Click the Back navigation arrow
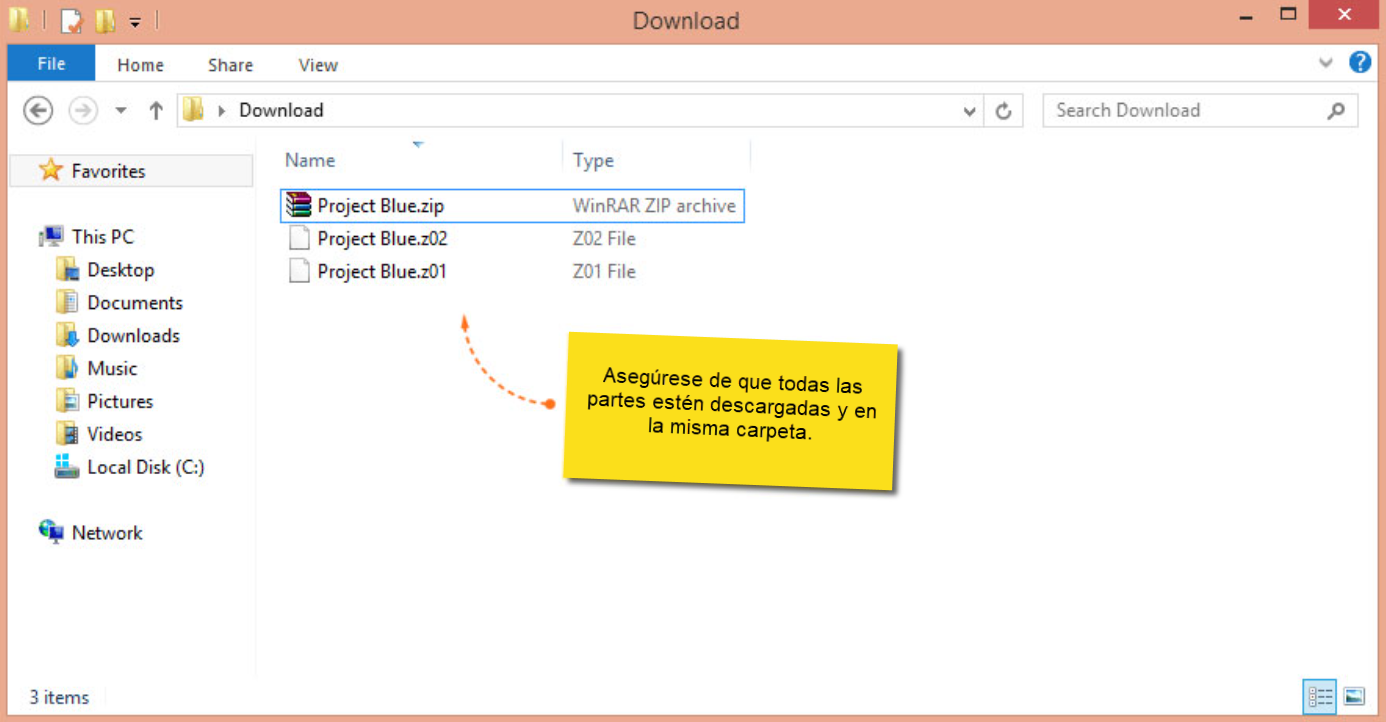This screenshot has height=722, width=1386. click(38, 111)
